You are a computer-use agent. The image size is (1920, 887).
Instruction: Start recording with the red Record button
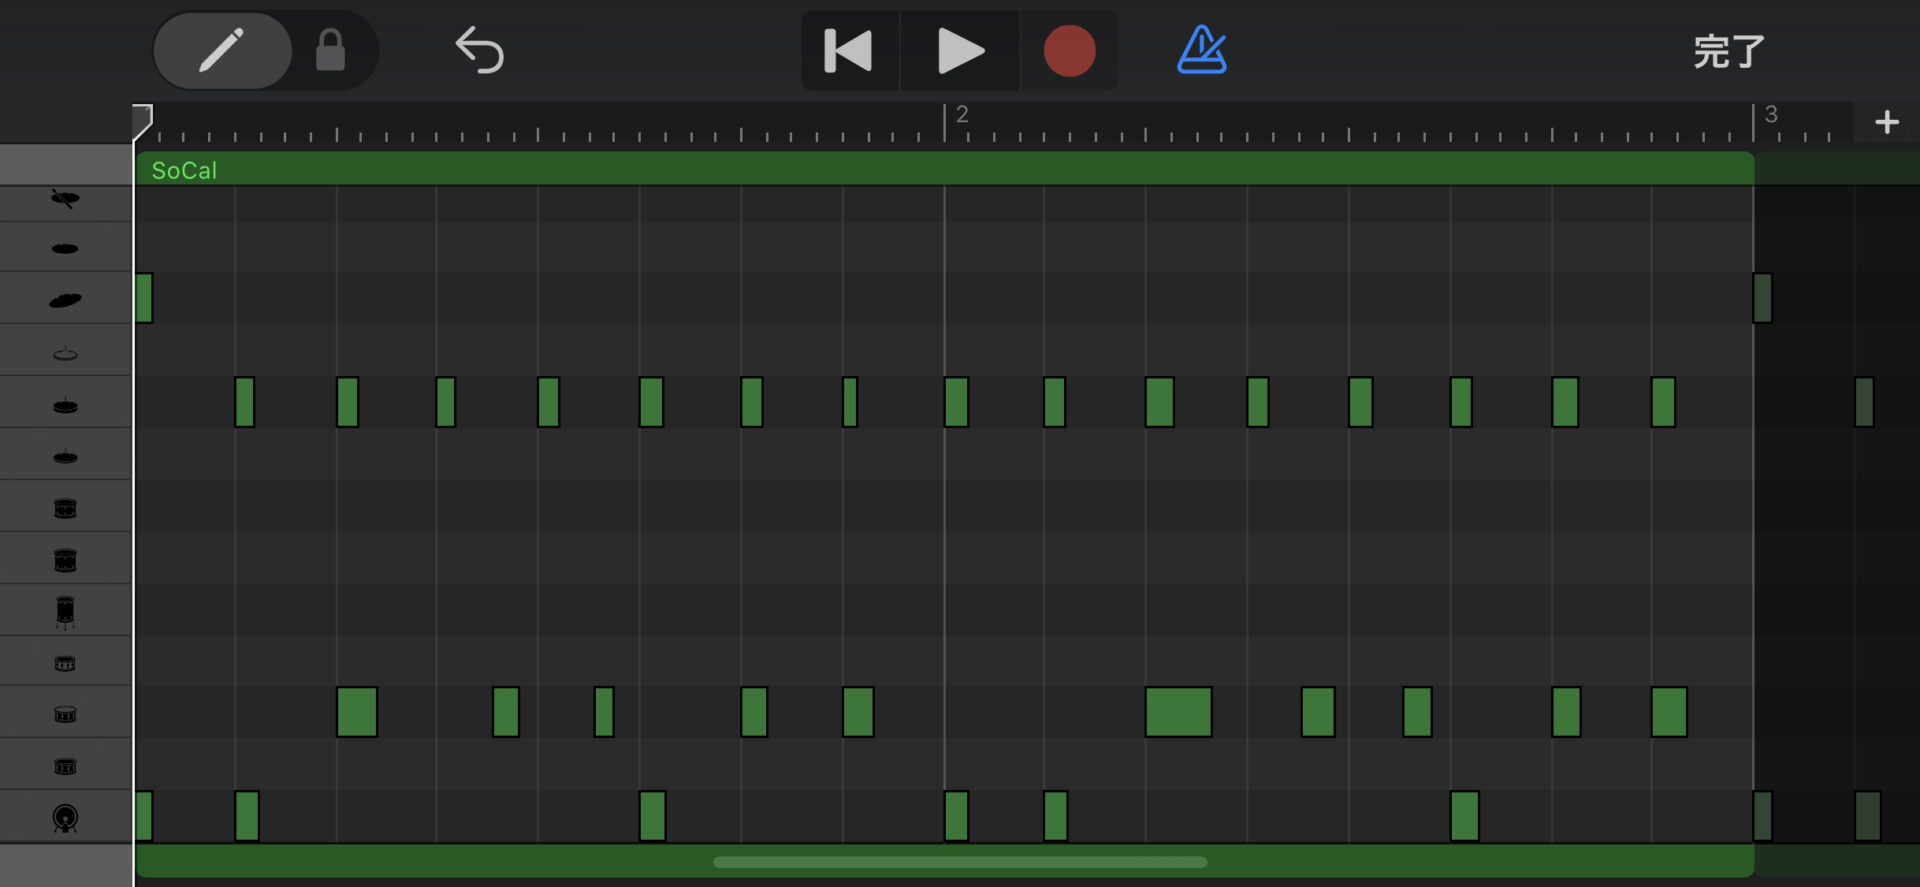pyautogui.click(x=1069, y=51)
